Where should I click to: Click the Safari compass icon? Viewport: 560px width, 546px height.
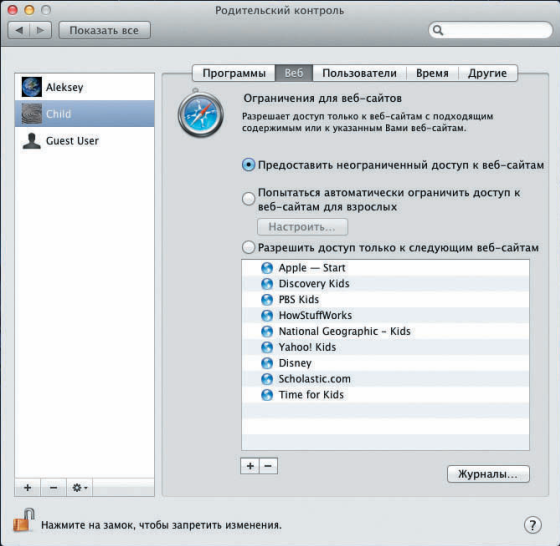(x=200, y=114)
